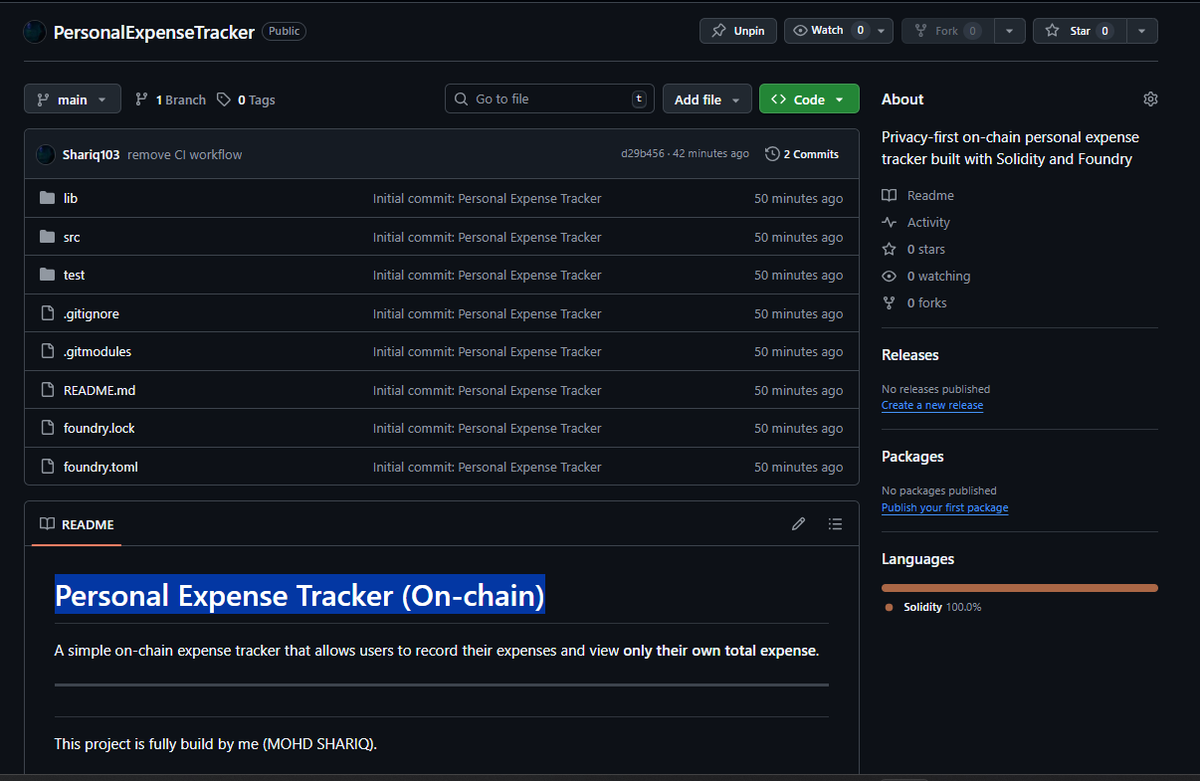
Task: View 1 Branch link
Action: 170,100
